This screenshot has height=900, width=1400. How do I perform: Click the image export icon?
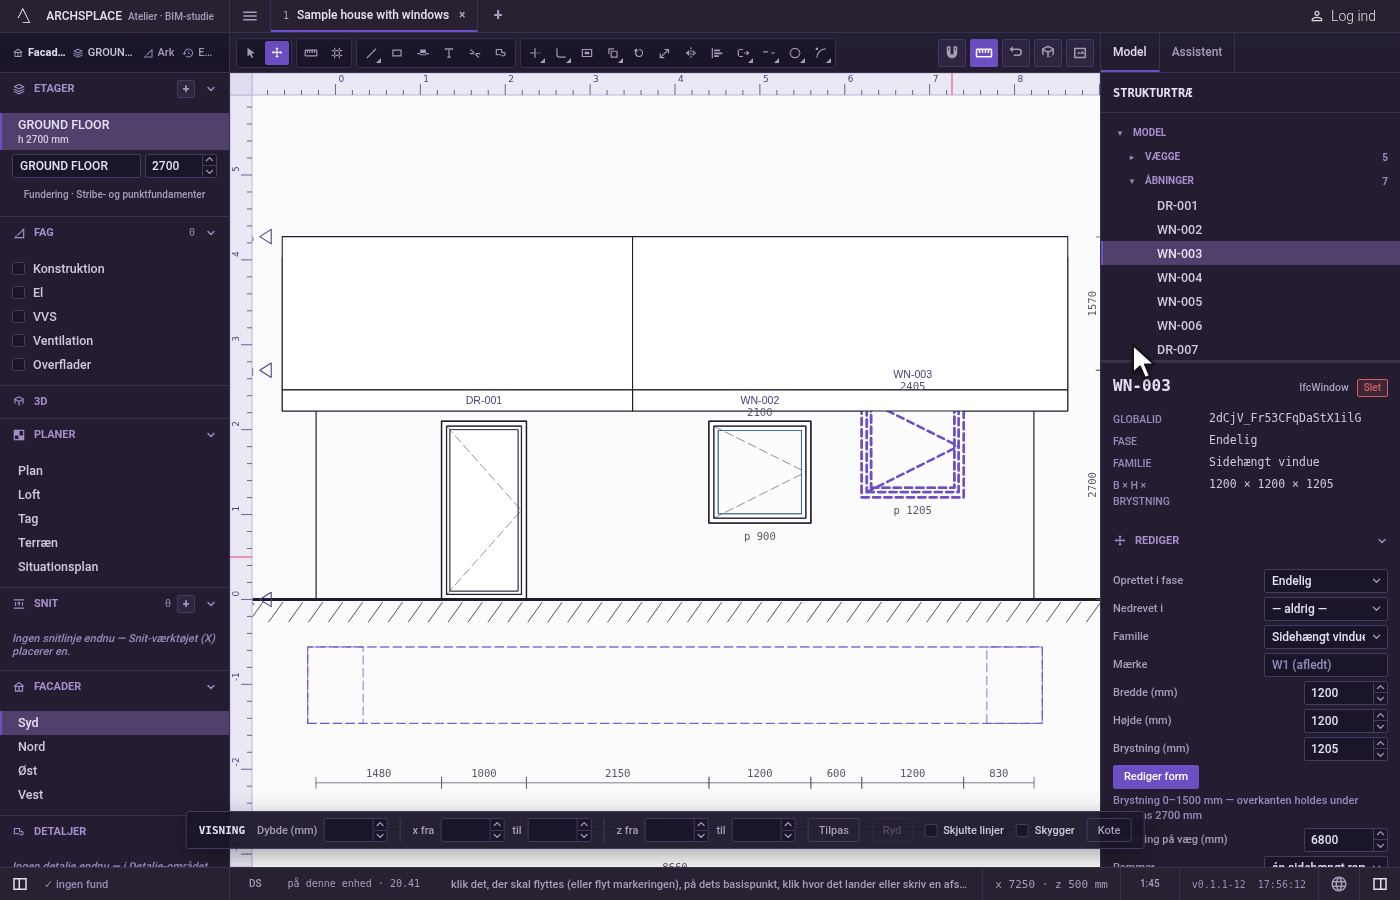click(1080, 53)
